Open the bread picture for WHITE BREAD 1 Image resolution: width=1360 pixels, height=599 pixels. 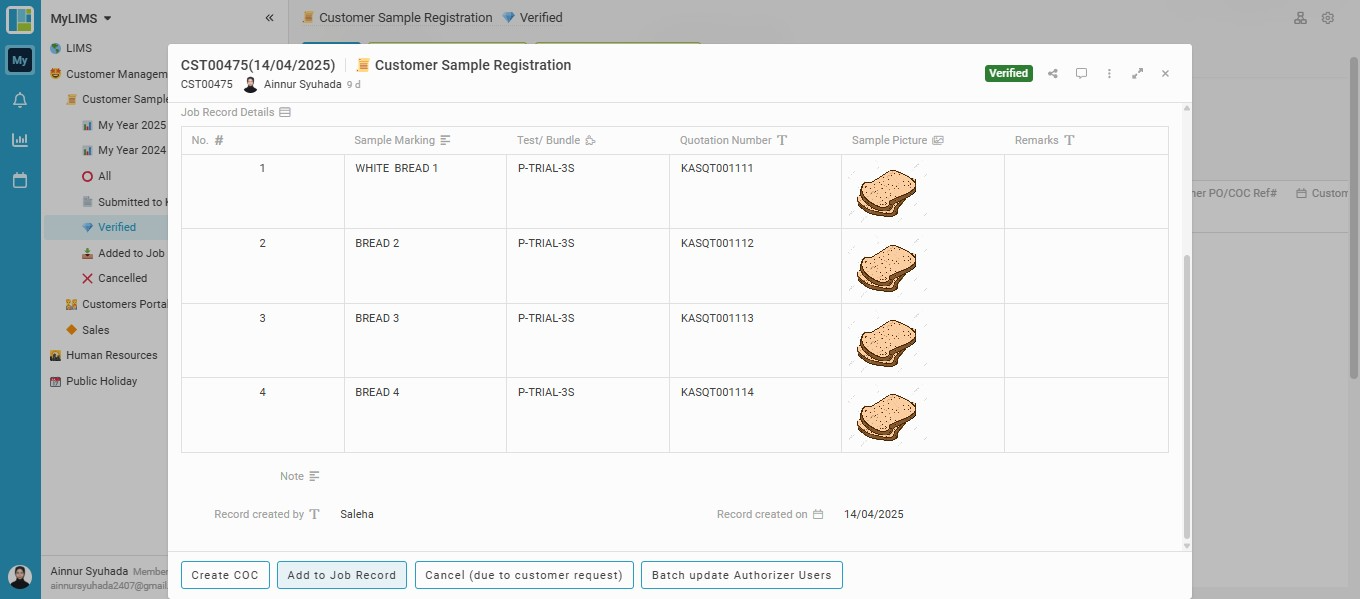[889, 192]
